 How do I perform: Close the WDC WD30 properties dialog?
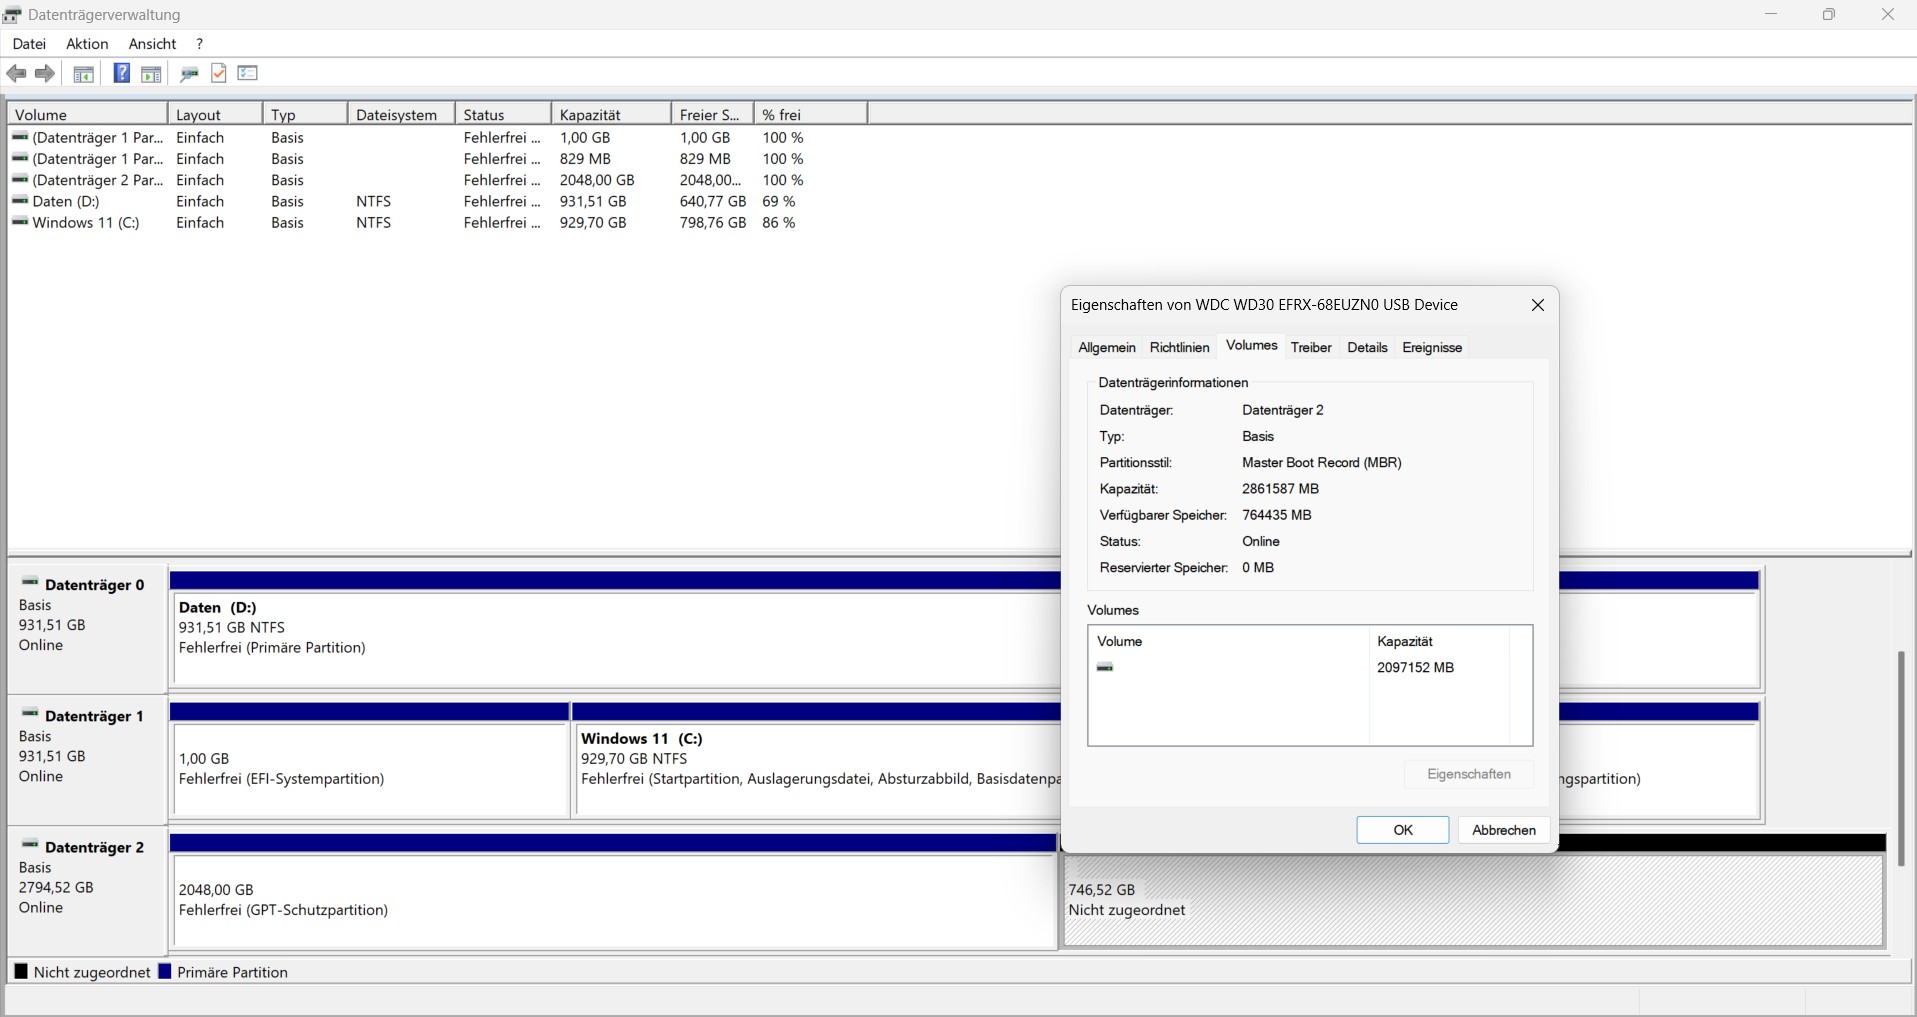(1538, 305)
